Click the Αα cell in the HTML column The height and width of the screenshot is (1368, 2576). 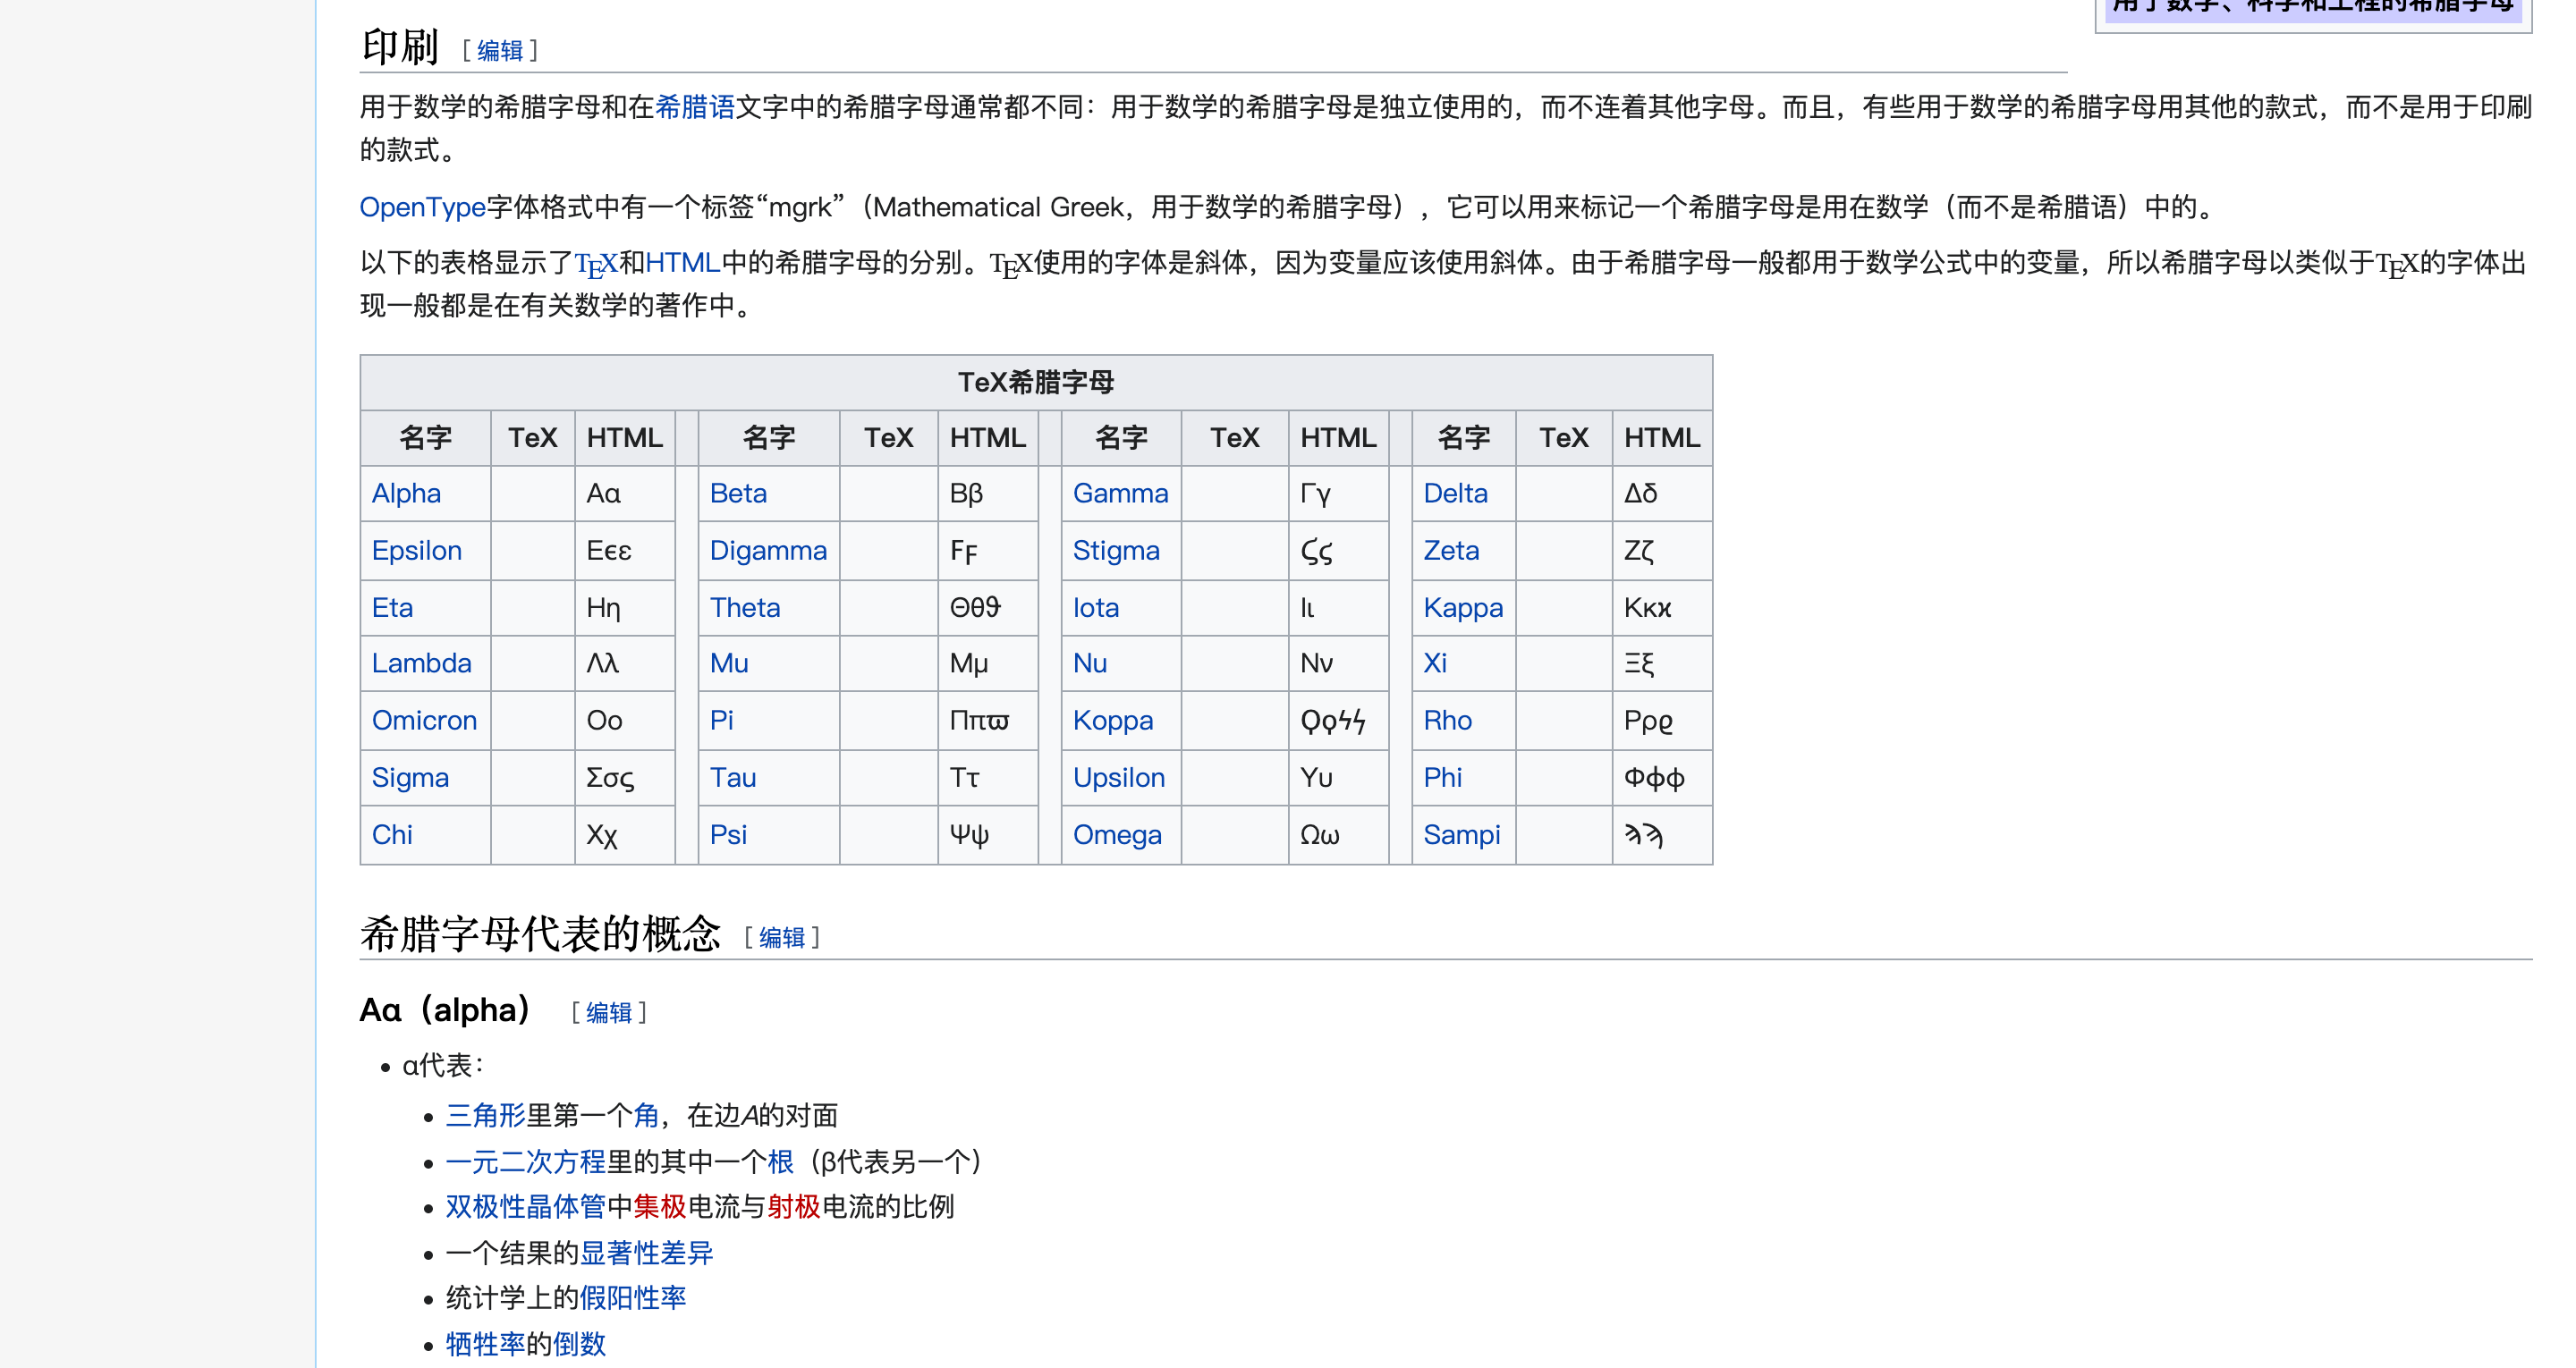click(625, 493)
